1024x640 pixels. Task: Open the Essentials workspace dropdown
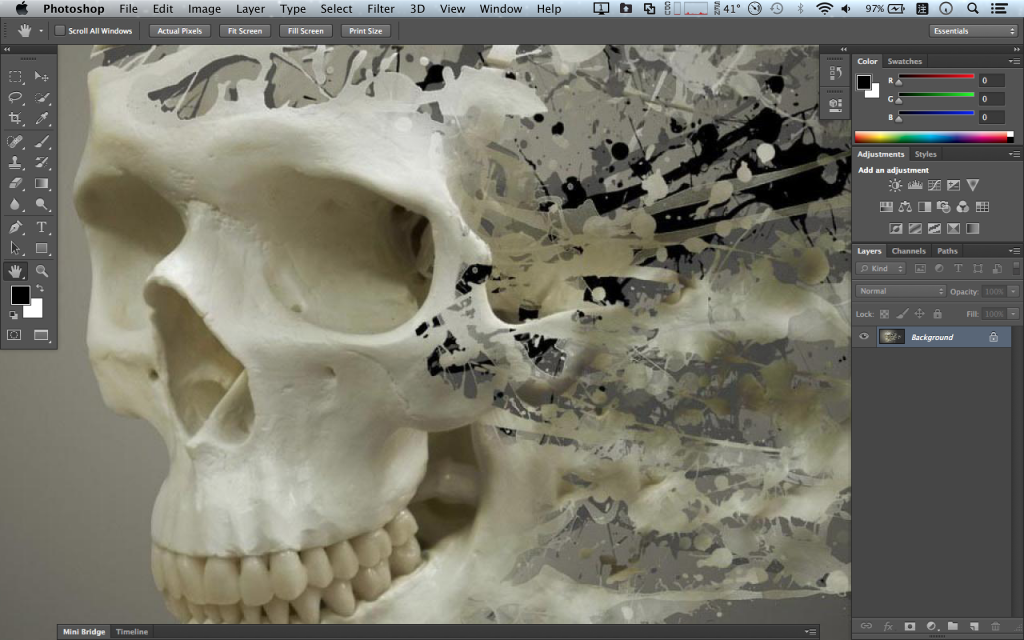pyautogui.click(x=972, y=31)
